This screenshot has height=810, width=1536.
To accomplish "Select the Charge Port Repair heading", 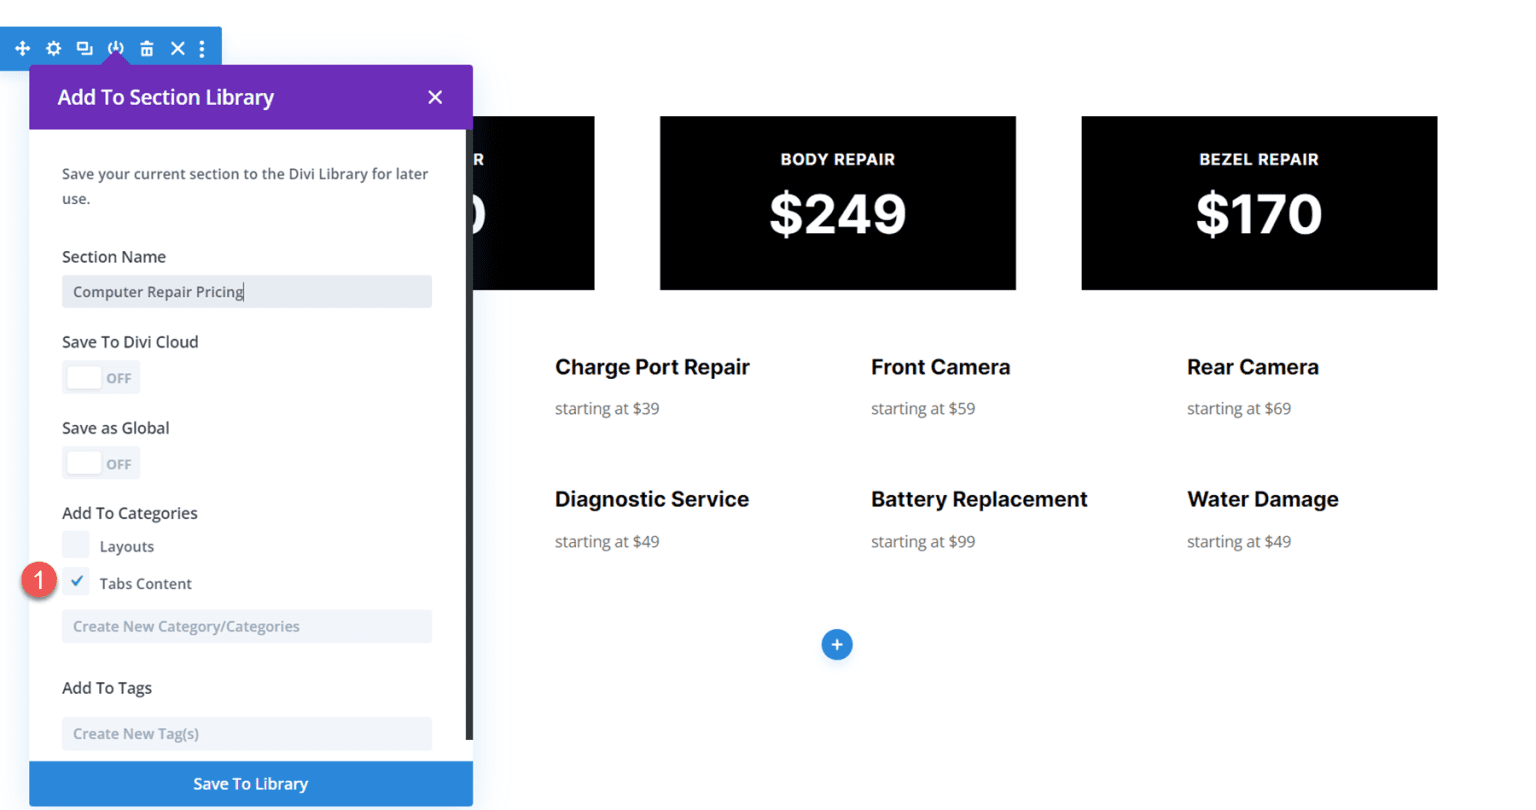I will (652, 367).
